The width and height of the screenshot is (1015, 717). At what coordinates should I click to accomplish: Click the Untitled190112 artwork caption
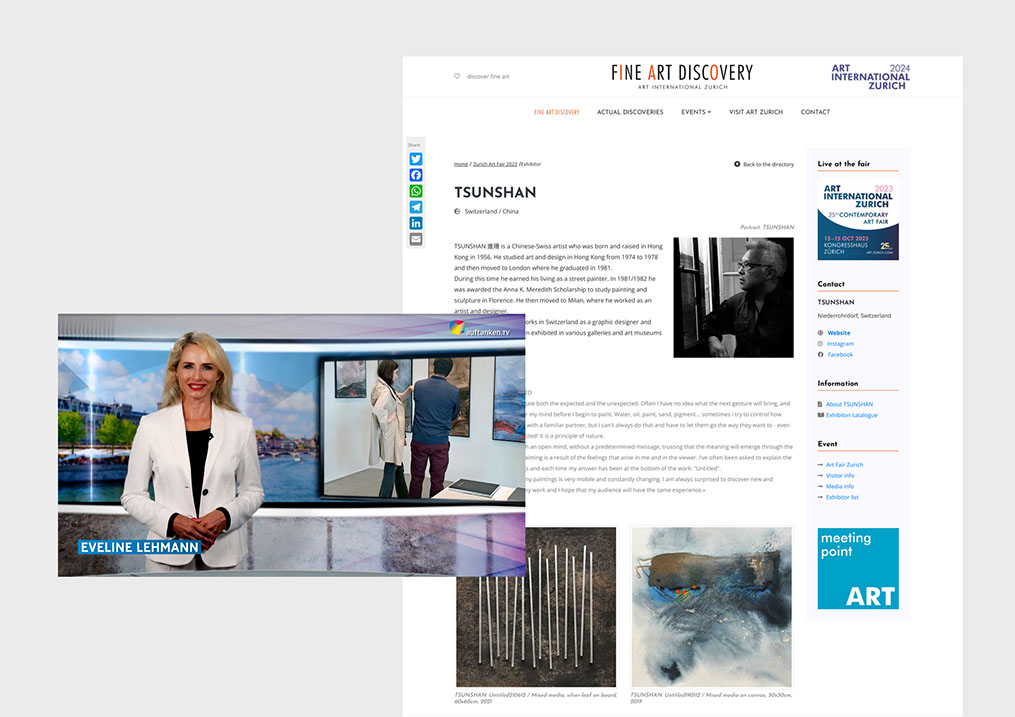tap(711, 698)
